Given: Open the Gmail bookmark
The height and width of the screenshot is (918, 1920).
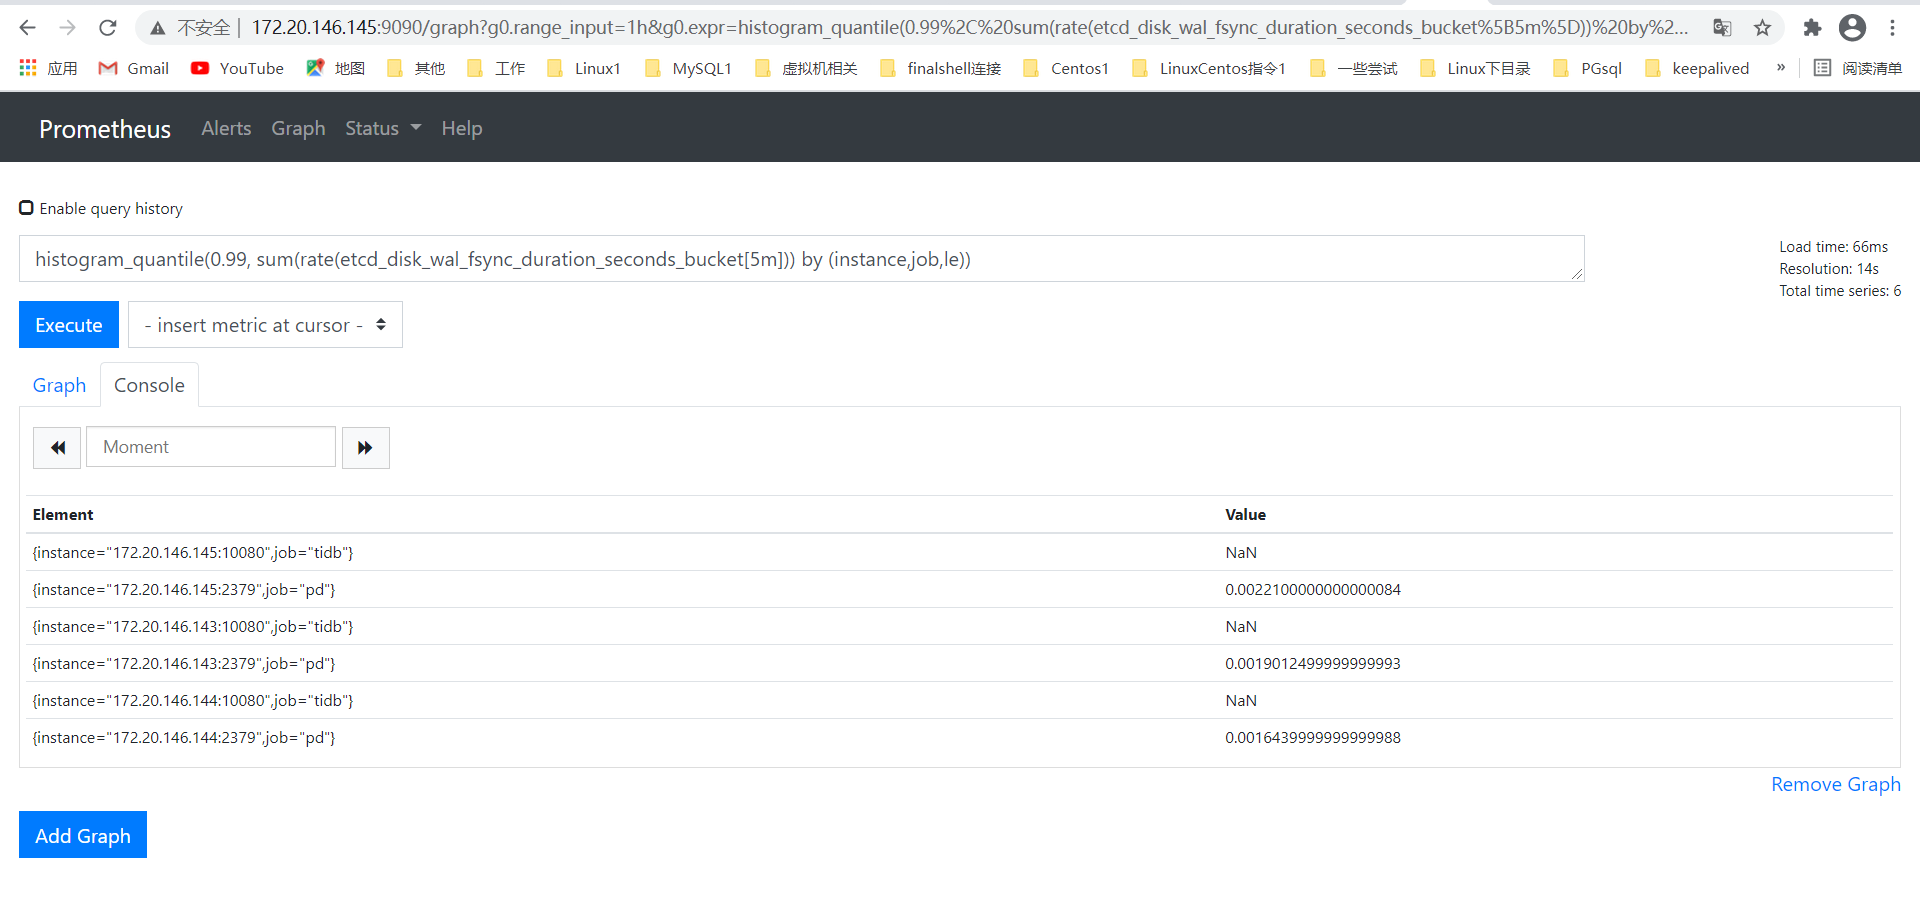Looking at the screenshot, I should (x=133, y=68).
